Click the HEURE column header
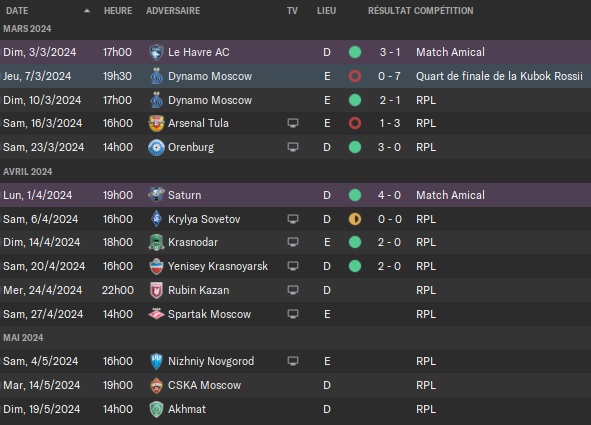The width and height of the screenshot is (591, 425). click(x=118, y=11)
